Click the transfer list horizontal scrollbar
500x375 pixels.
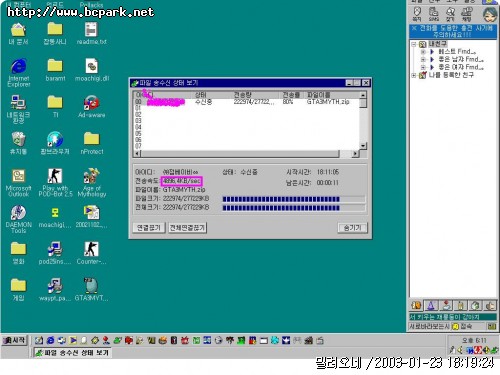(246, 154)
